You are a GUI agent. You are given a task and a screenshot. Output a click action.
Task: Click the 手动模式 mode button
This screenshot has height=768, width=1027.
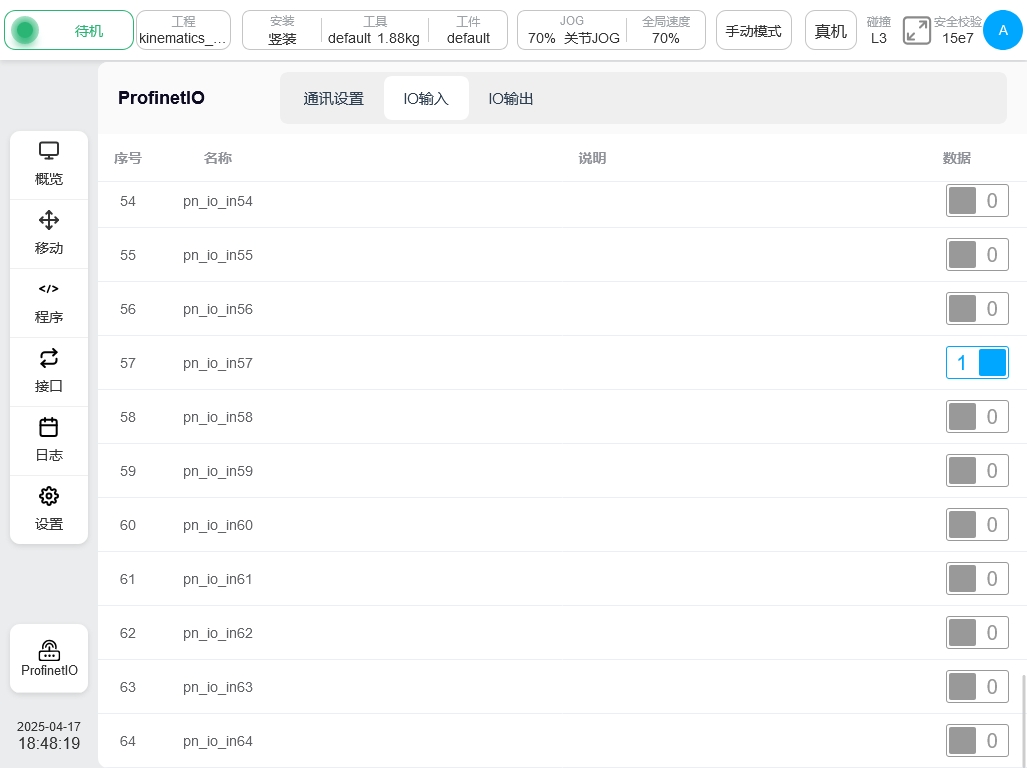click(x=753, y=30)
